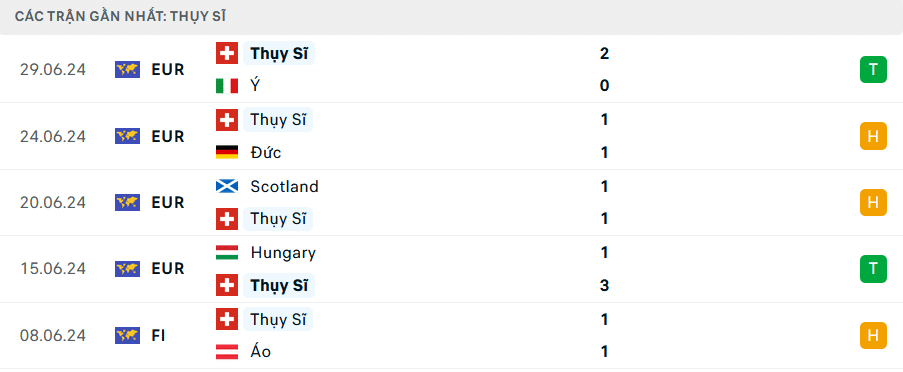Click the Germany flag icon

227,153
